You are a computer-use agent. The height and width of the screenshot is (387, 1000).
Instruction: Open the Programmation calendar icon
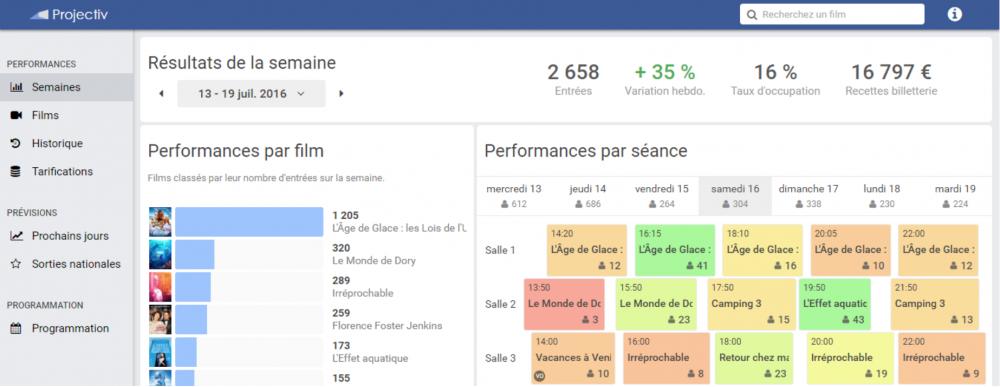(17, 328)
